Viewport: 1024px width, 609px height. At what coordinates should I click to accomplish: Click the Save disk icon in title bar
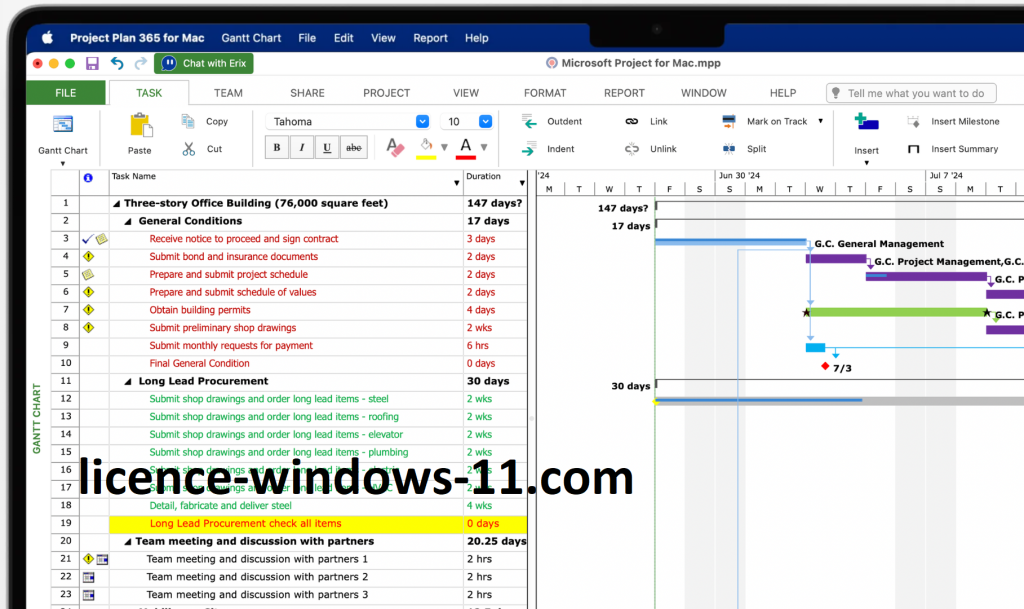coord(92,63)
